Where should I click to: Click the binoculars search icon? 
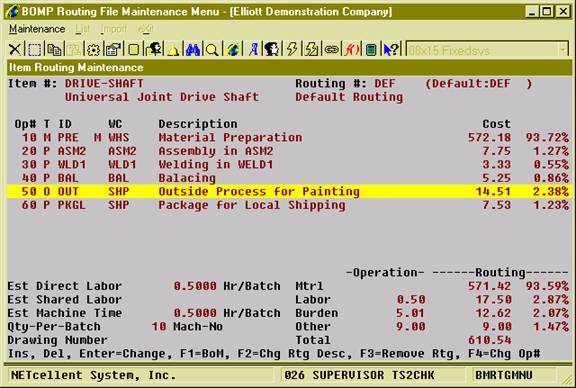(192, 50)
